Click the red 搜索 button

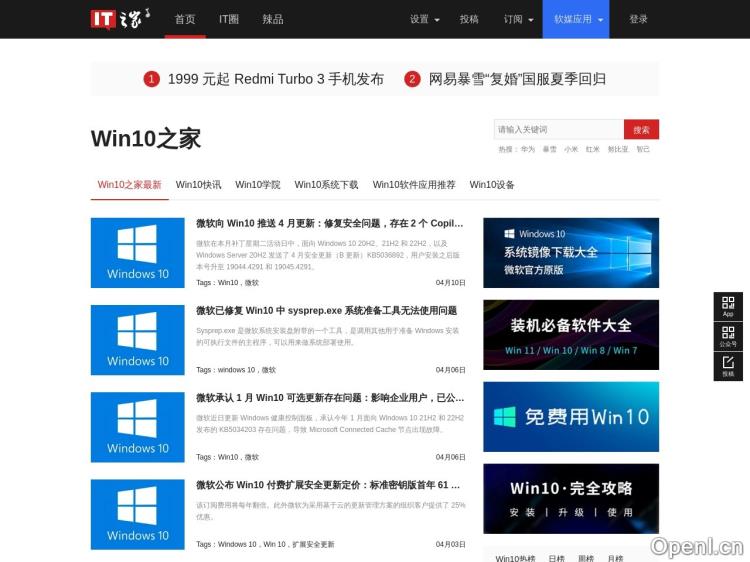(x=641, y=130)
